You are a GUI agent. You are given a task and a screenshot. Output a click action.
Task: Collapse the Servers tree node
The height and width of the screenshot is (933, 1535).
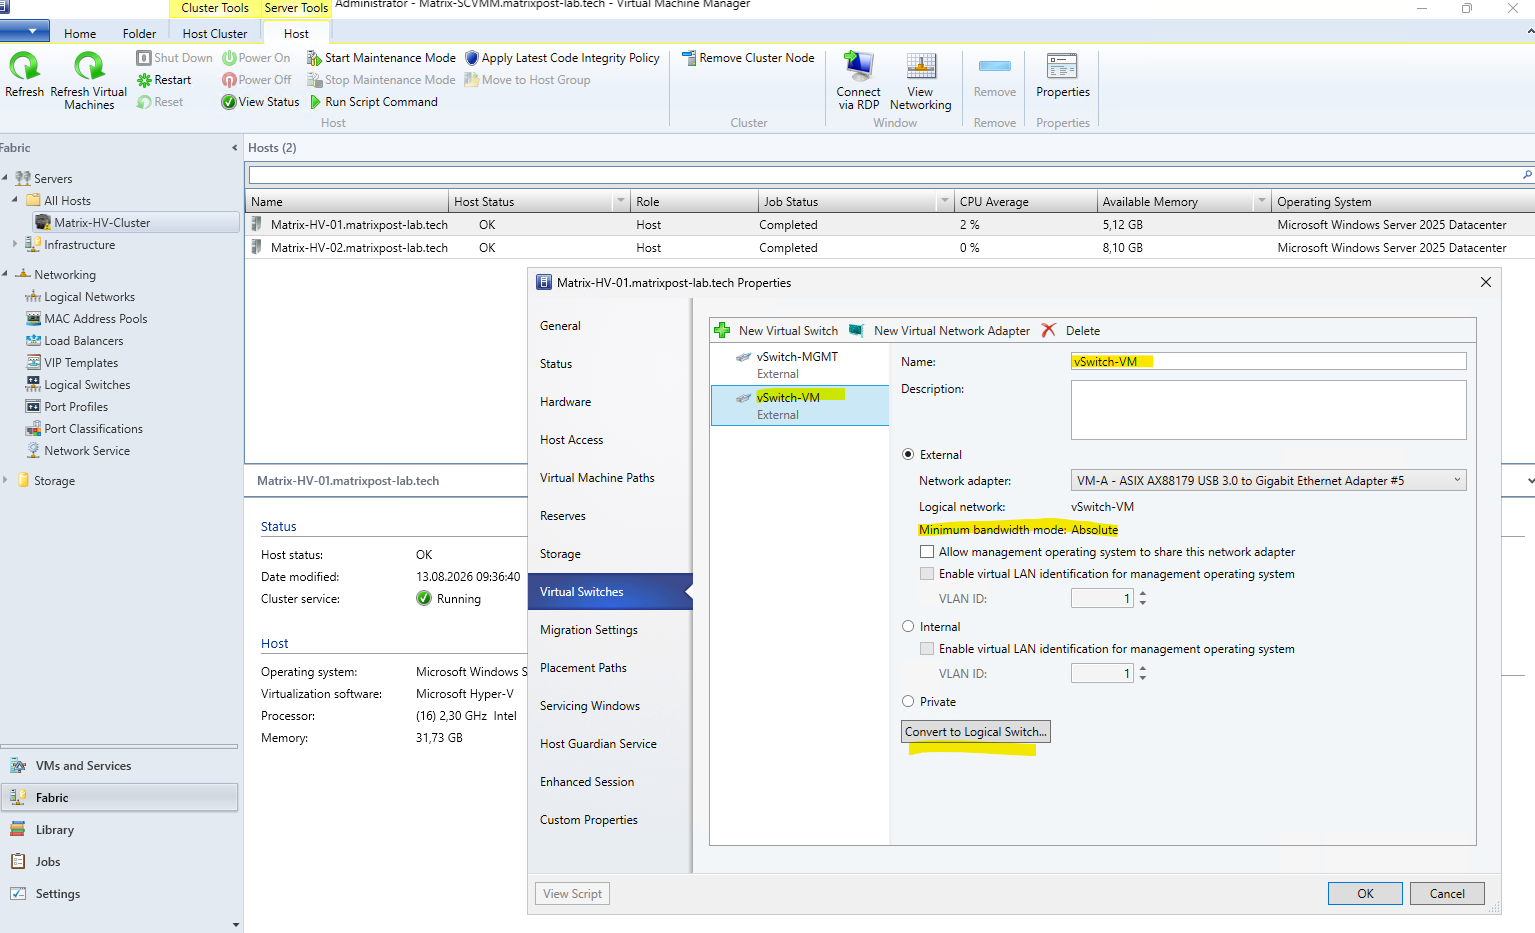click(5, 178)
